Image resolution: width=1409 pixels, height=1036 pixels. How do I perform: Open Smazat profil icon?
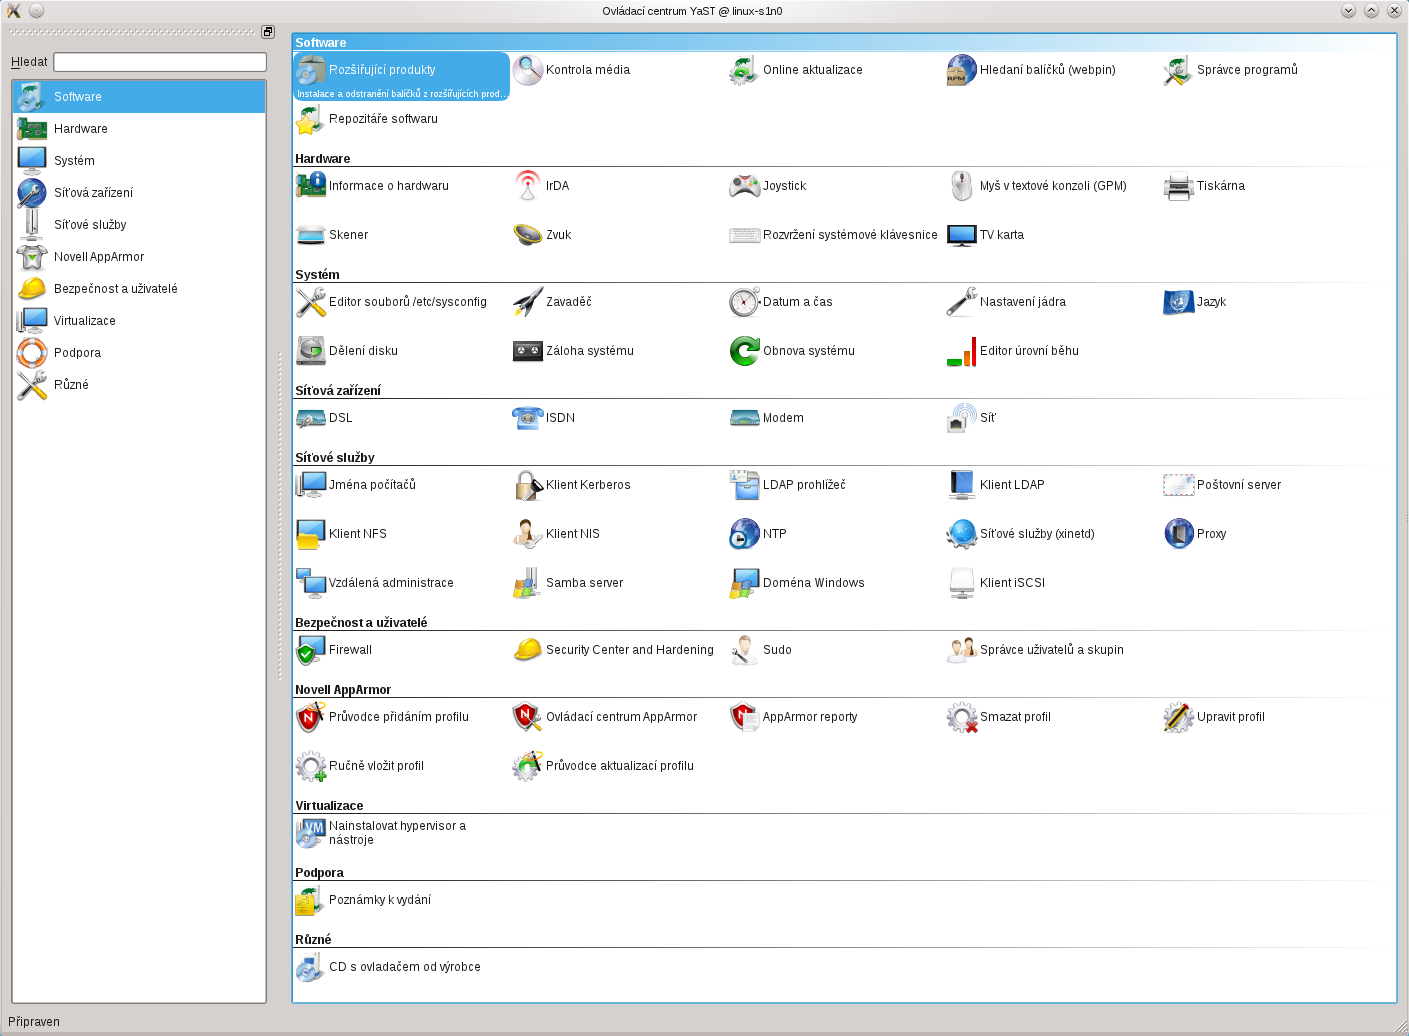pyautogui.click(x=961, y=717)
